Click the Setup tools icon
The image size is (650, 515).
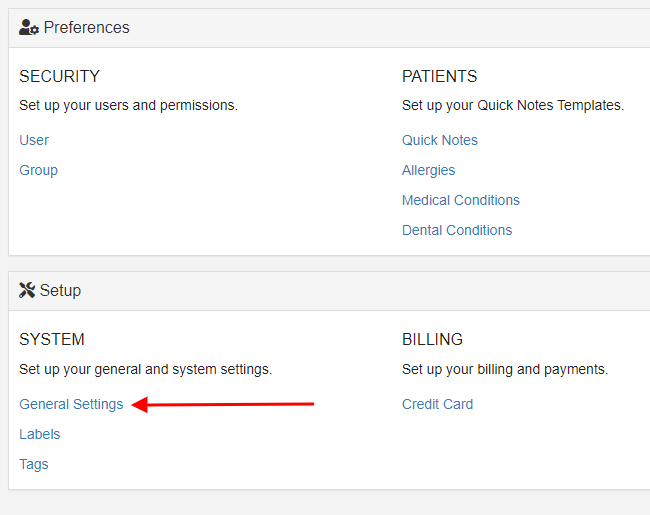[27, 290]
